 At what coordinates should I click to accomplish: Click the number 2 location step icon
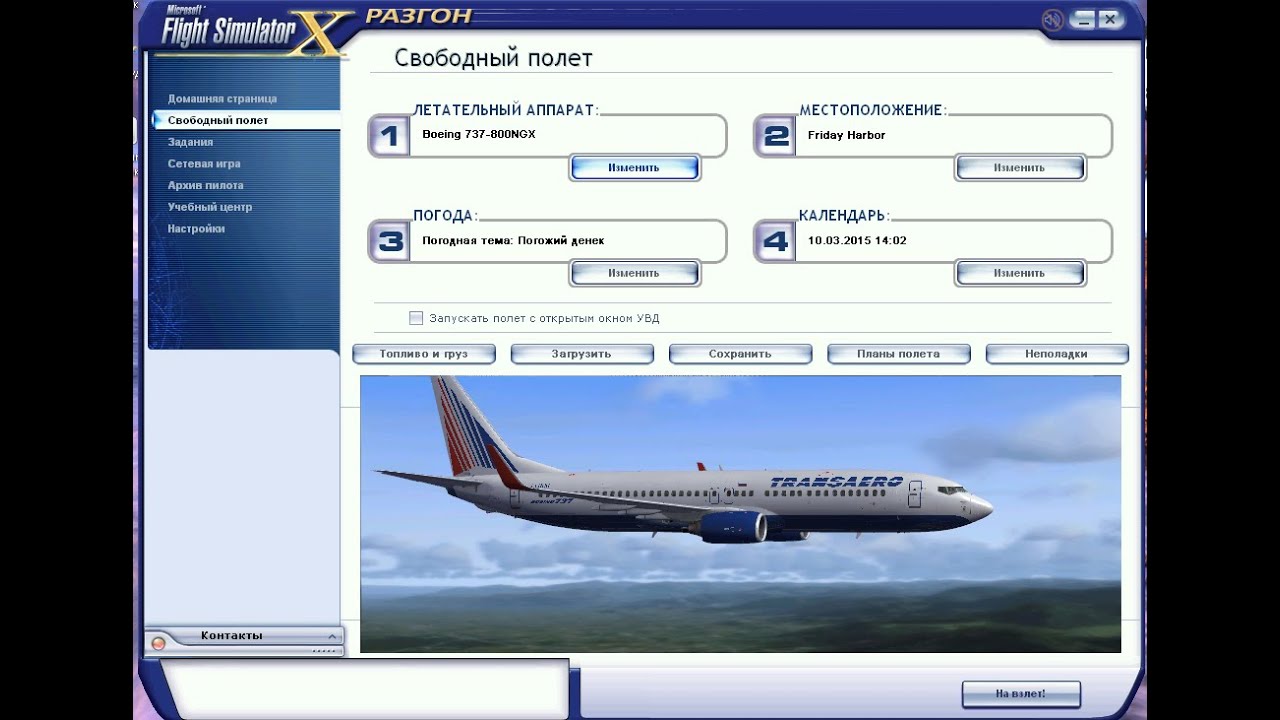[775, 136]
